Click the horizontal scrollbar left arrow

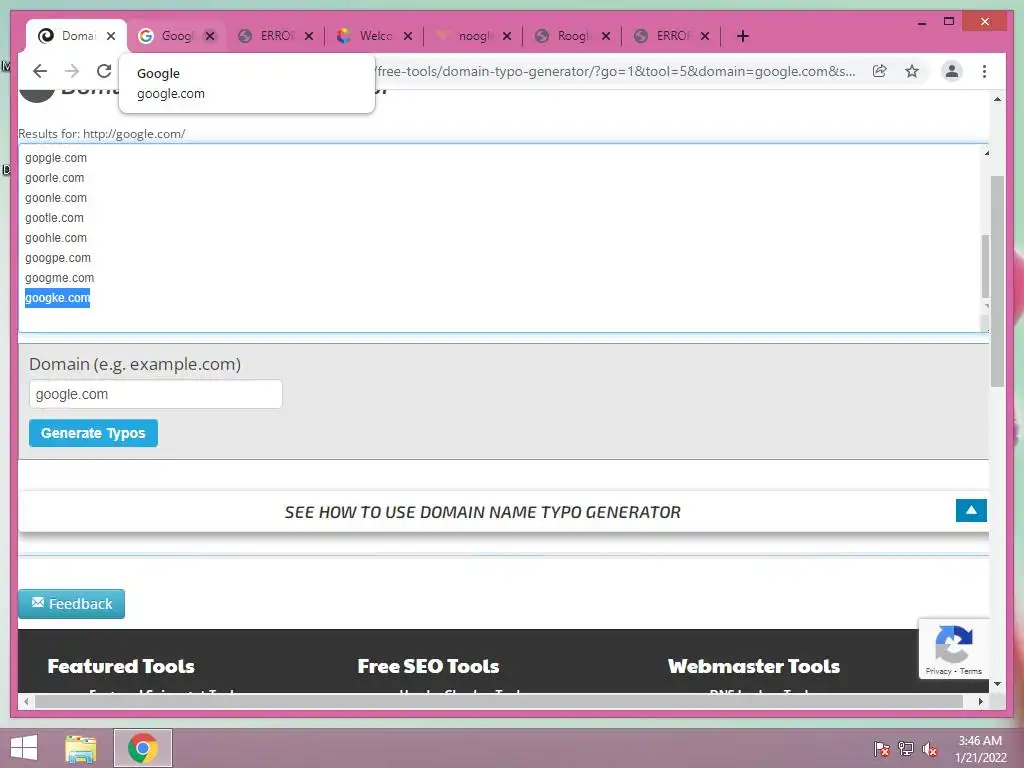pos(26,701)
